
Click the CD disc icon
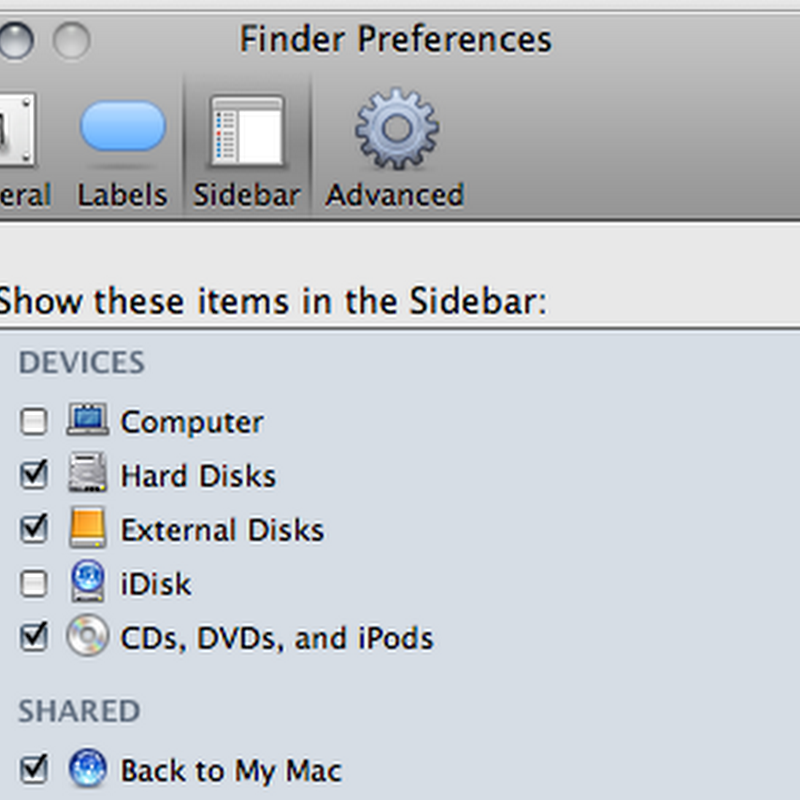coord(87,637)
